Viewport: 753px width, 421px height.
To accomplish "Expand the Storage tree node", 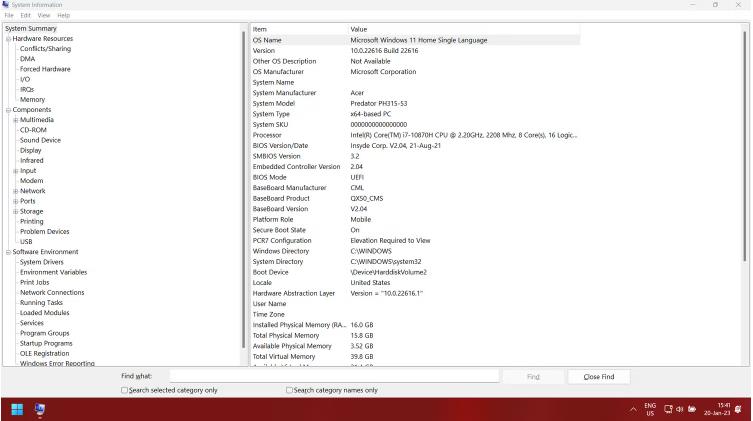I will click(x=15, y=212).
